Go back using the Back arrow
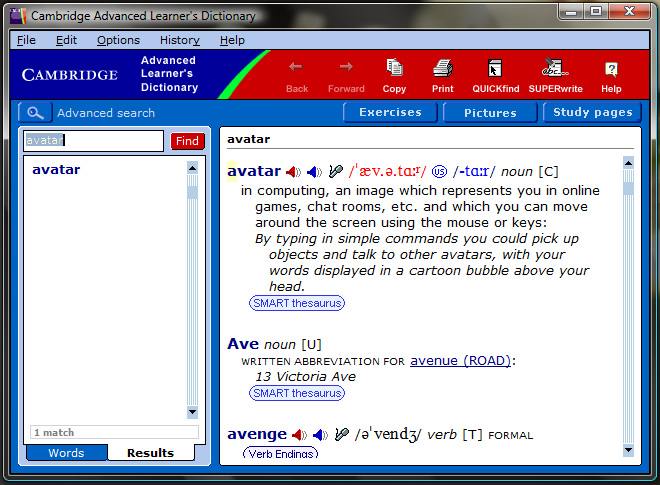 pyautogui.click(x=296, y=76)
